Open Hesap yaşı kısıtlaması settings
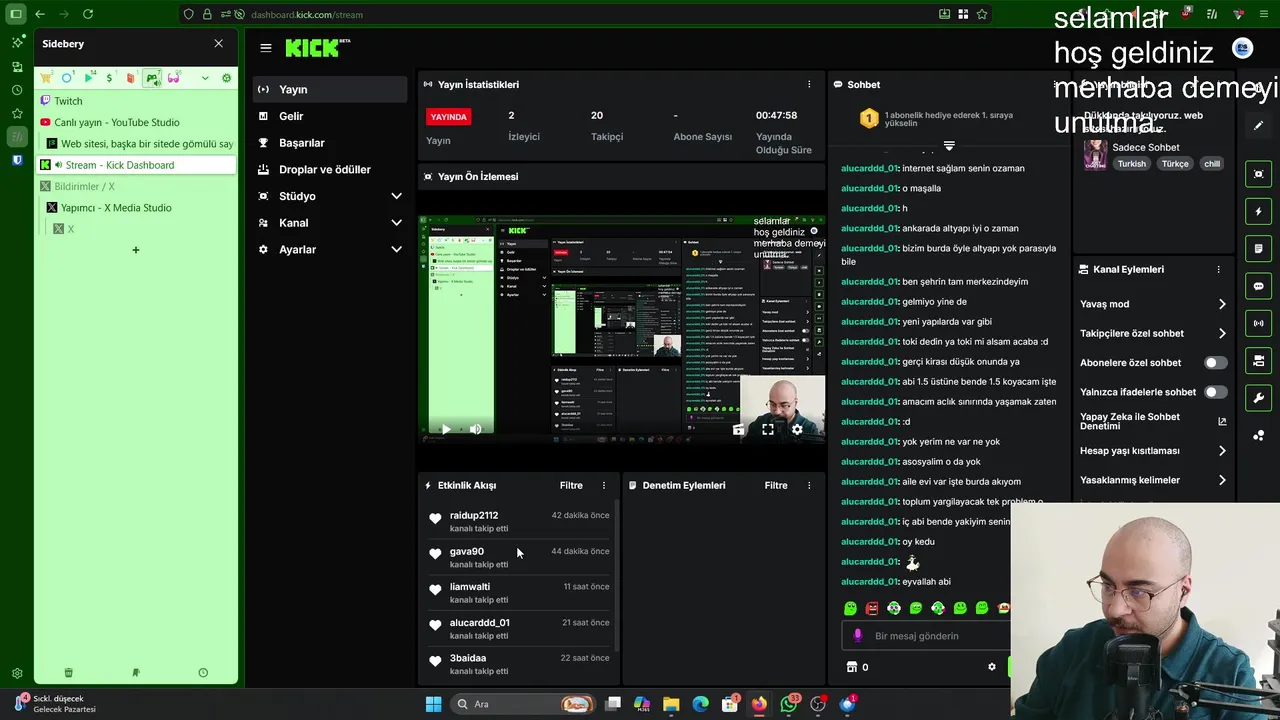The width and height of the screenshot is (1280, 720). (1153, 451)
